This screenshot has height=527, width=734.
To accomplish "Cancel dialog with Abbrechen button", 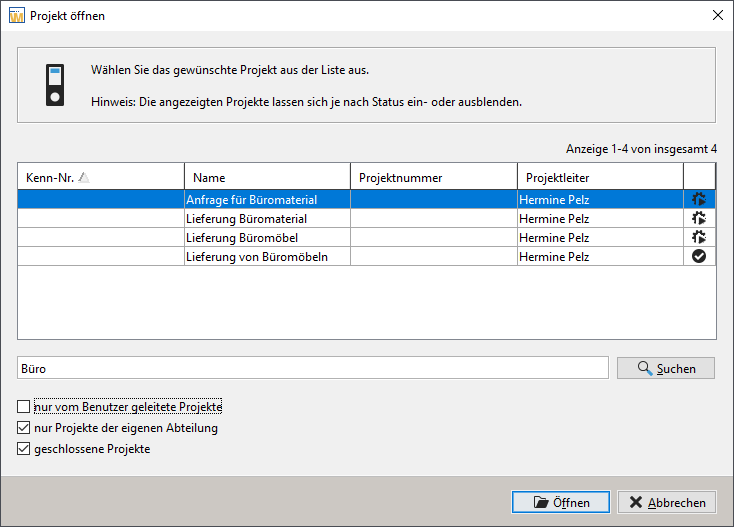I will point(667,502).
